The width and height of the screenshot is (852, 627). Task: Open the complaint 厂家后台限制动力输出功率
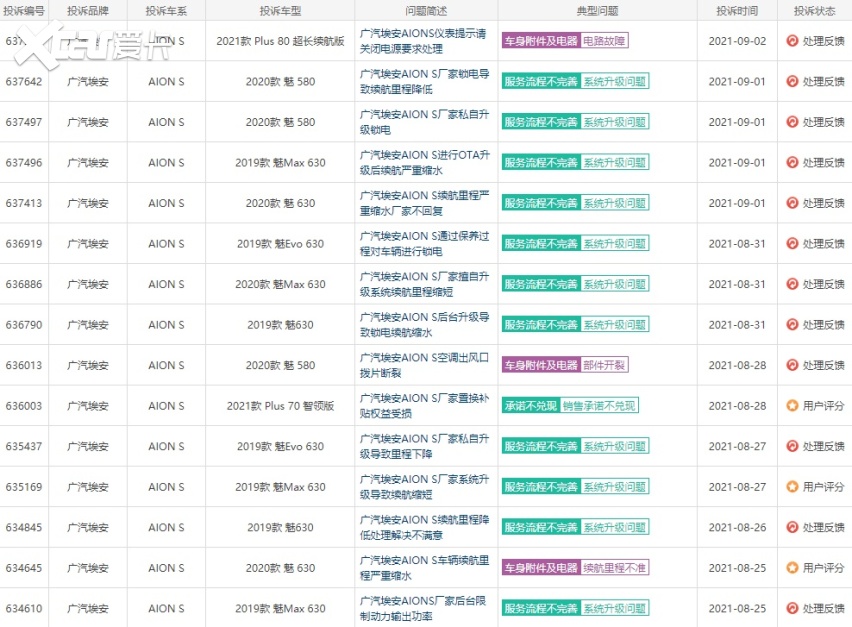423,609
